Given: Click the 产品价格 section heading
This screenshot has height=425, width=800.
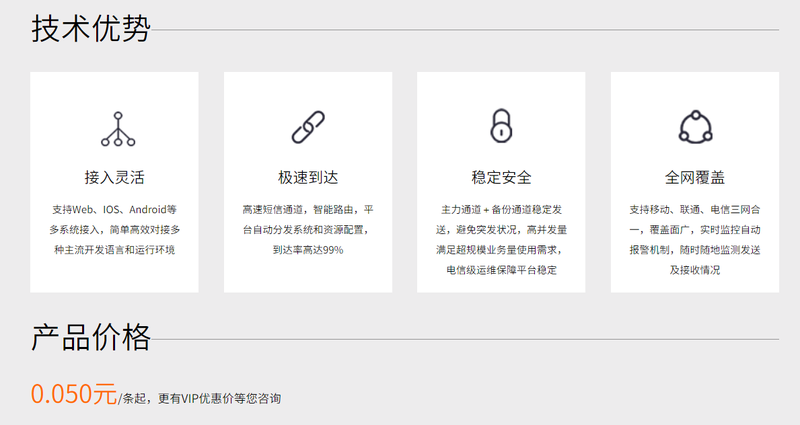Looking at the screenshot, I should [91, 337].
